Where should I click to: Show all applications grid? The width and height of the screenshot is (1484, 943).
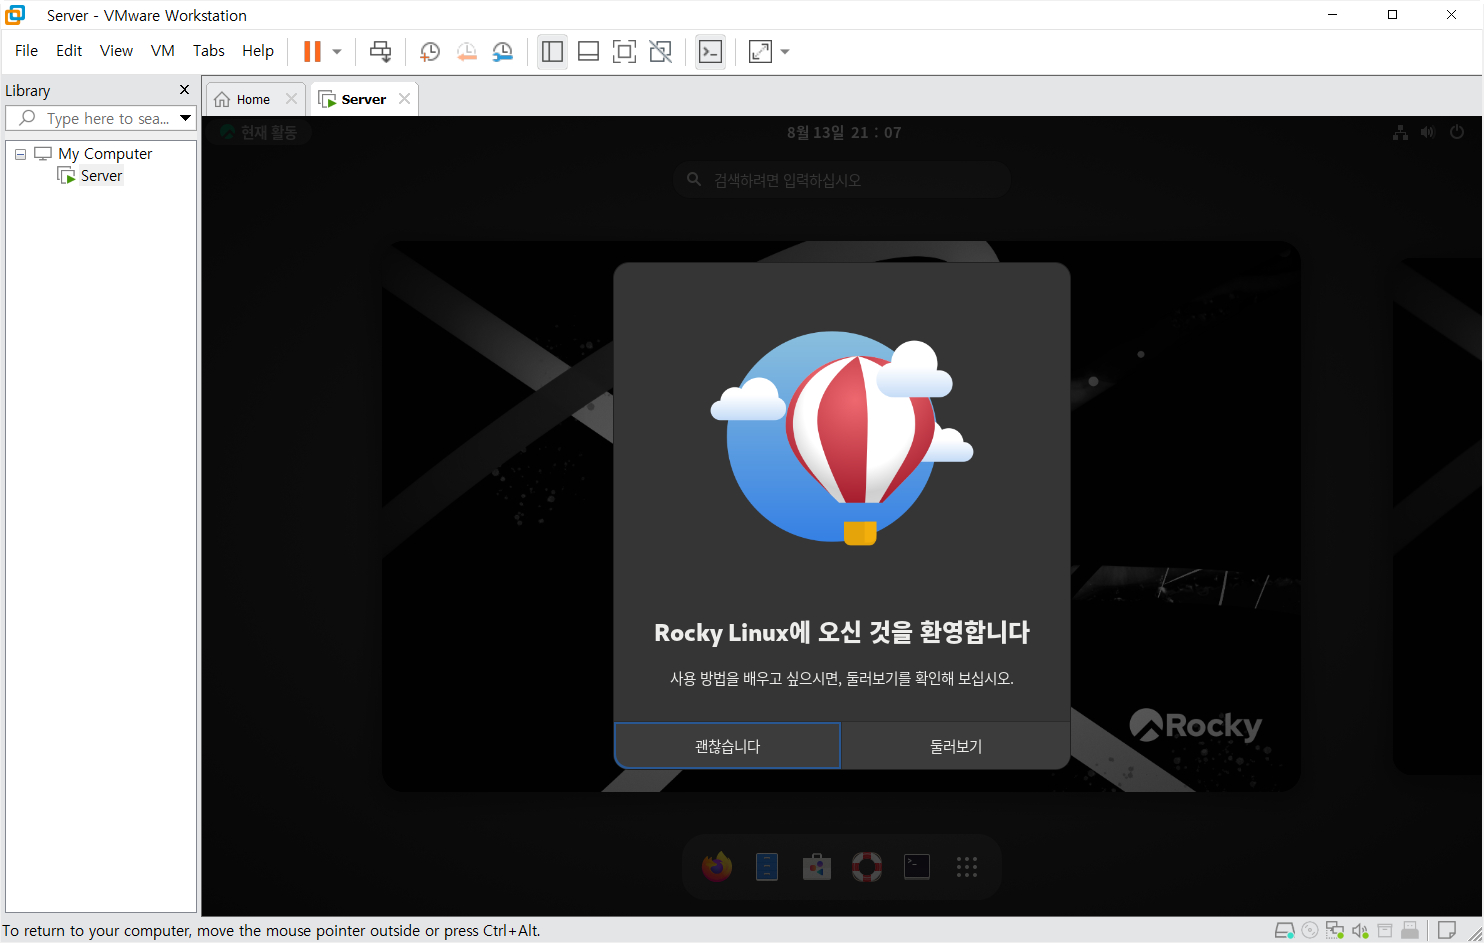967,867
